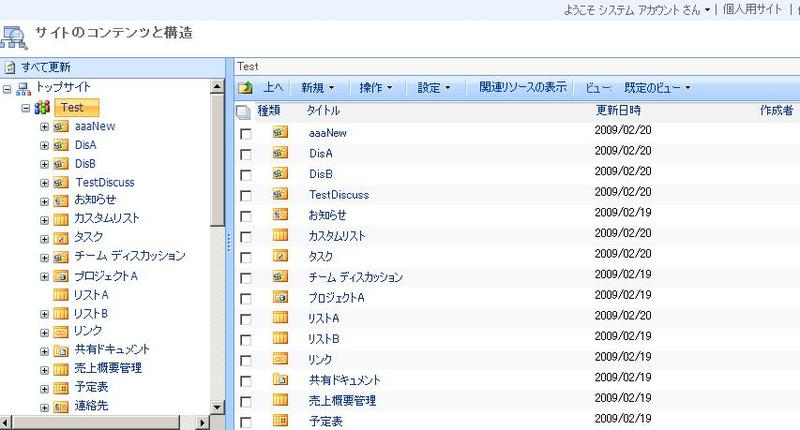Toggle the select-all checkbox in the column header
This screenshot has height=430, width=800.
click(243, 112)
